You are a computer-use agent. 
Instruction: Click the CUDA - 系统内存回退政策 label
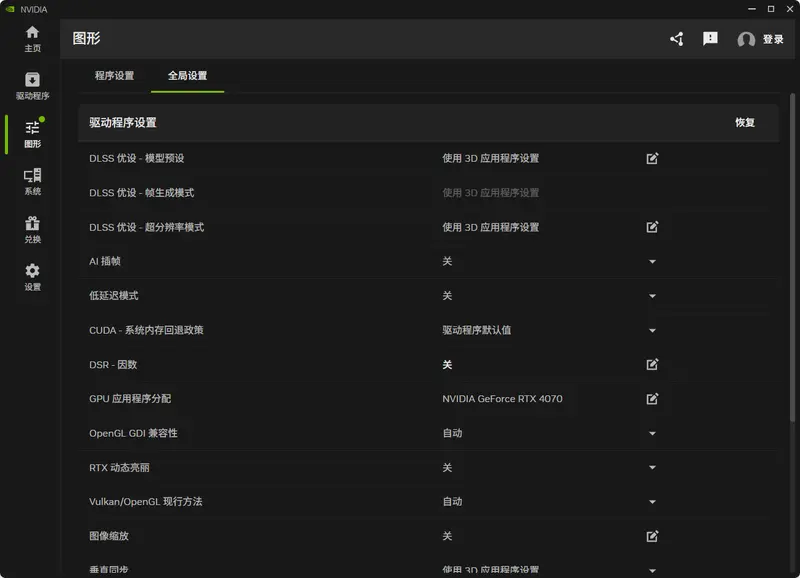coord(146,330)
